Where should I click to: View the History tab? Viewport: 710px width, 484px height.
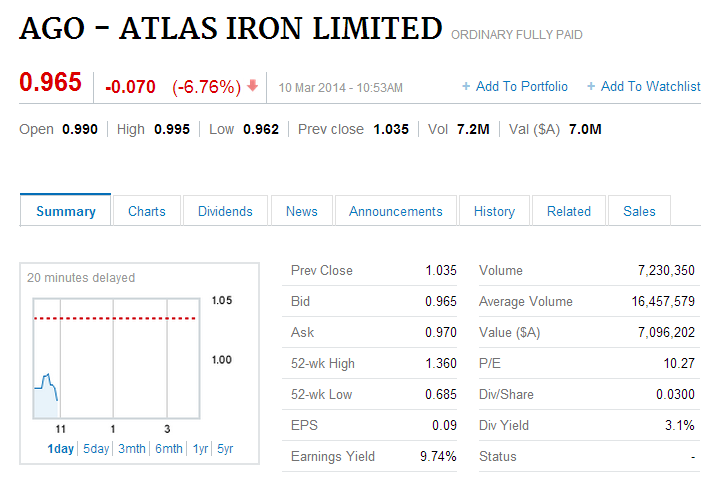click(x=494, y=211)
